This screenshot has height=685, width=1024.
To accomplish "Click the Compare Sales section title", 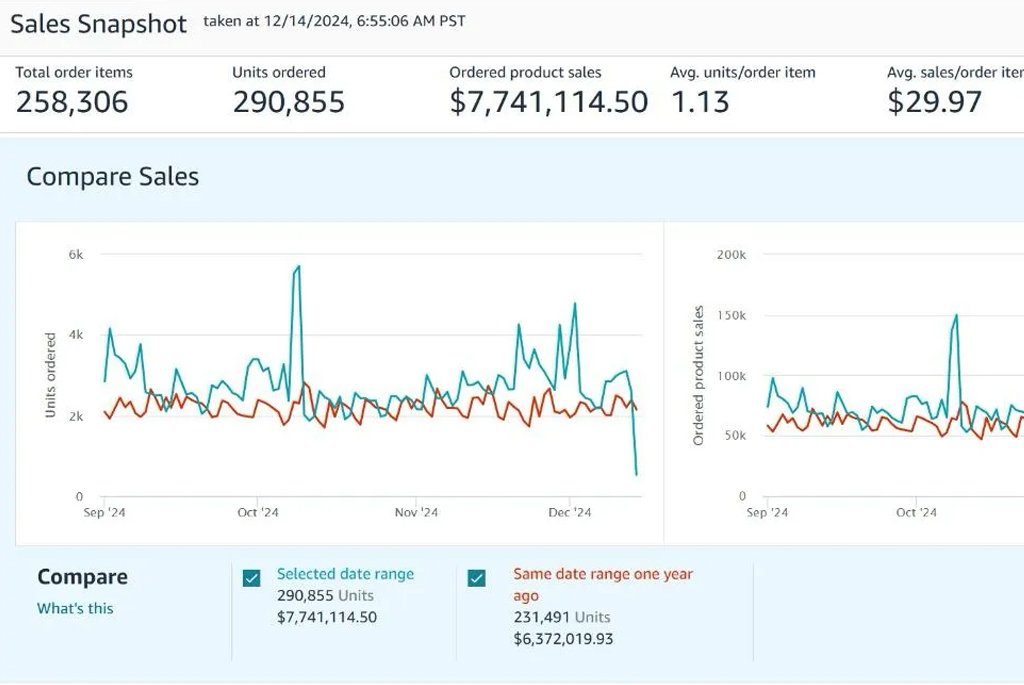I will point(113,177).
